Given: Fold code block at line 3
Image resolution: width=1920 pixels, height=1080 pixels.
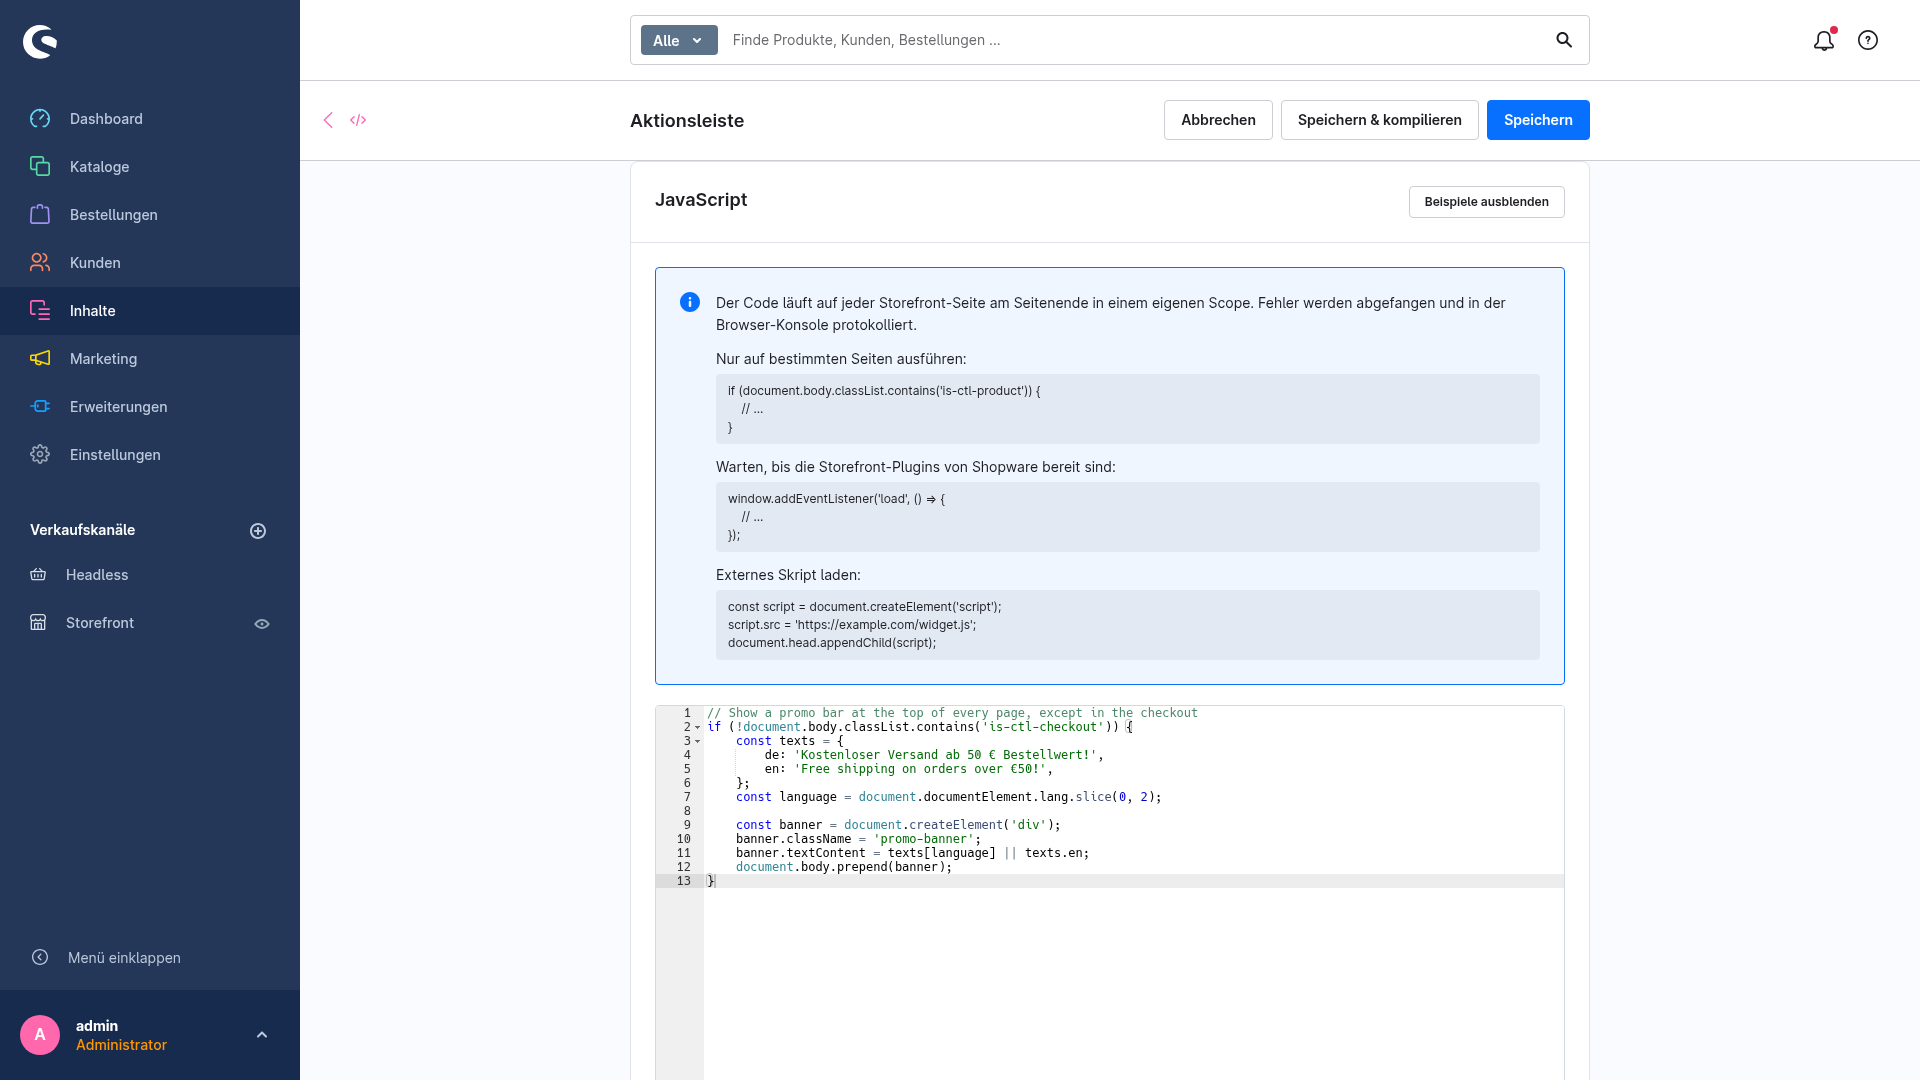Looking at the screenshot, I should pos(698,741).
